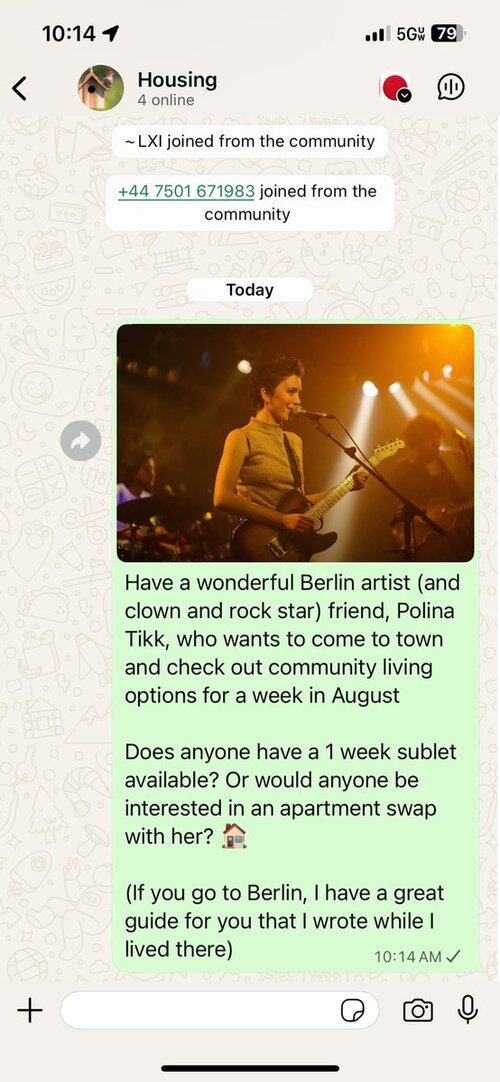This screenshot has height=1082, width=500.
Task: Forward the photo message with arrow icon
Action: click(81, 441)
